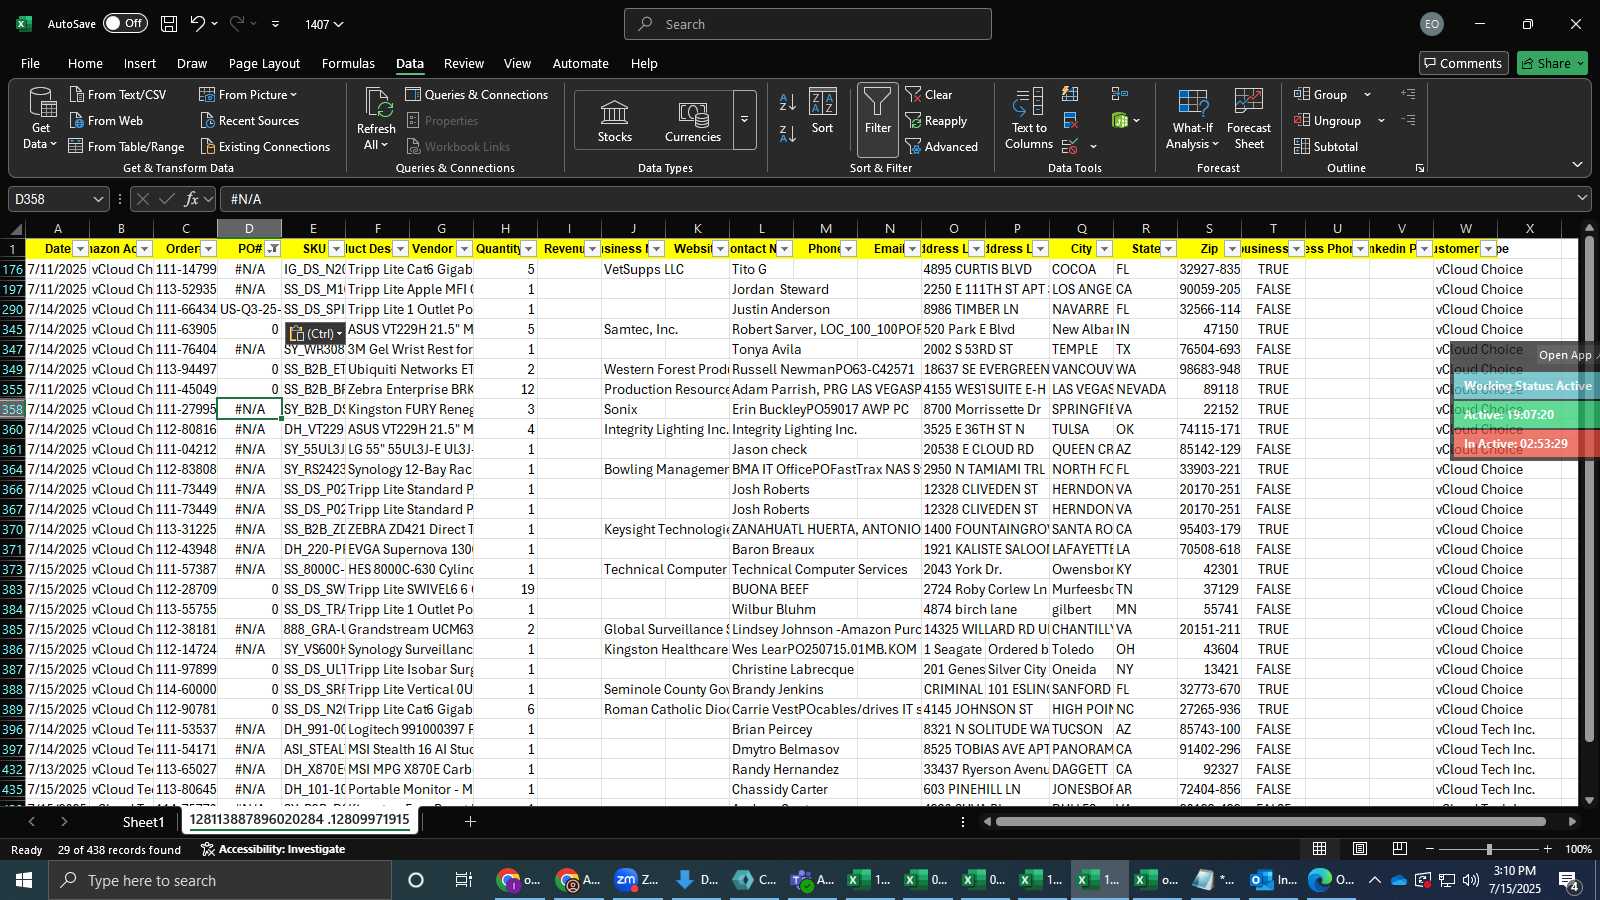The width and height of the screenshot is (1600, 900).
Task: Switch to the Home tab
Action: click(x=85, y=63)
